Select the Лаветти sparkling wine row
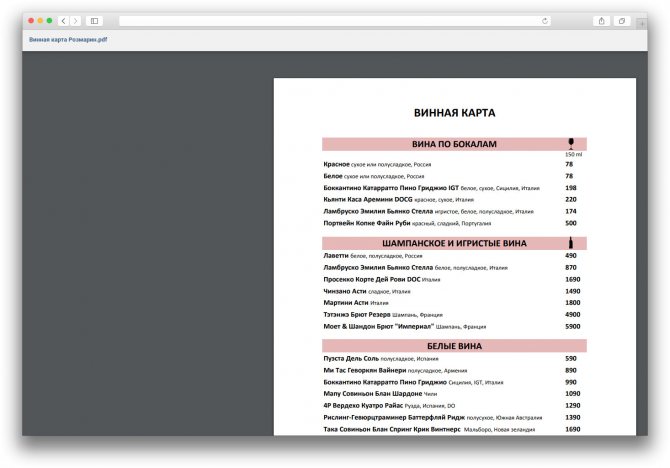The width and height of the screenshot is (670, 468). pyautogui.click(x=454, y=256)
